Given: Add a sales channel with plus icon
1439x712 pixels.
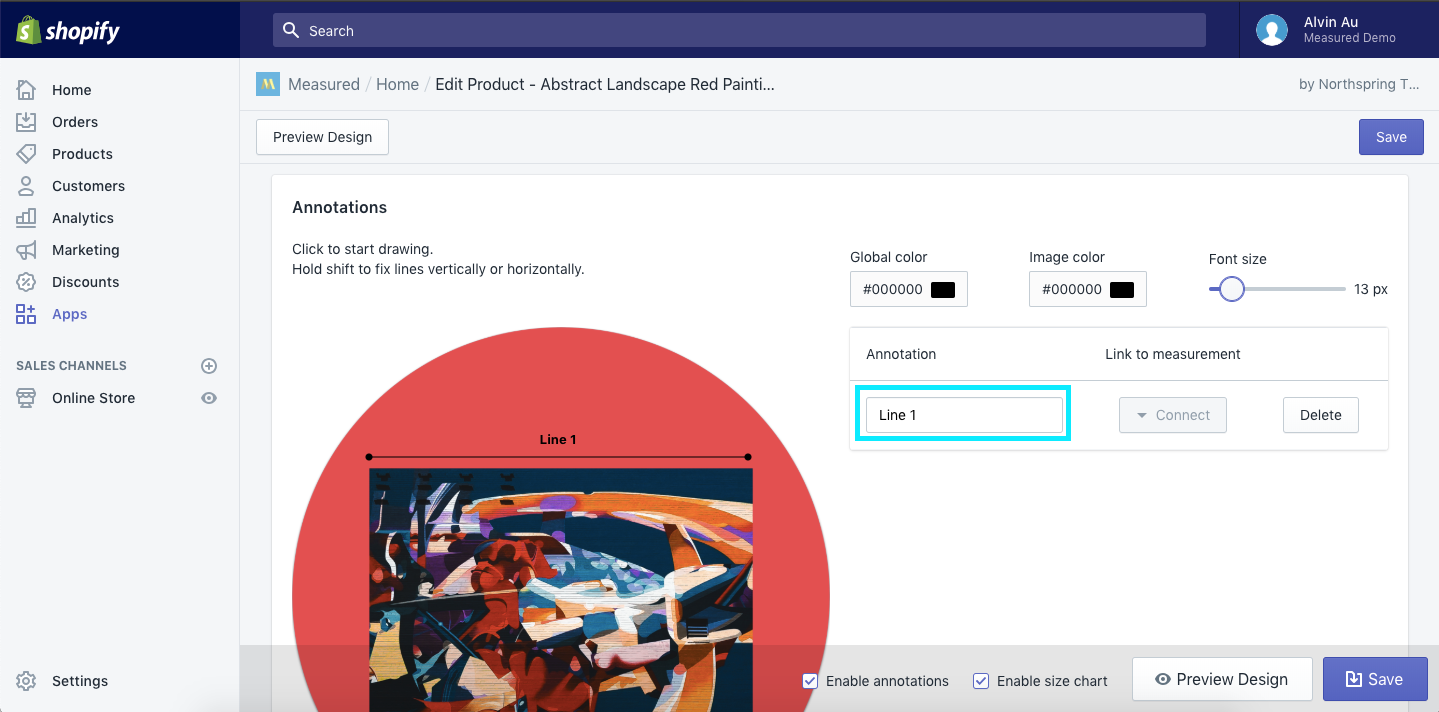Looking at the screenshot, I should [x=209, y=366].
